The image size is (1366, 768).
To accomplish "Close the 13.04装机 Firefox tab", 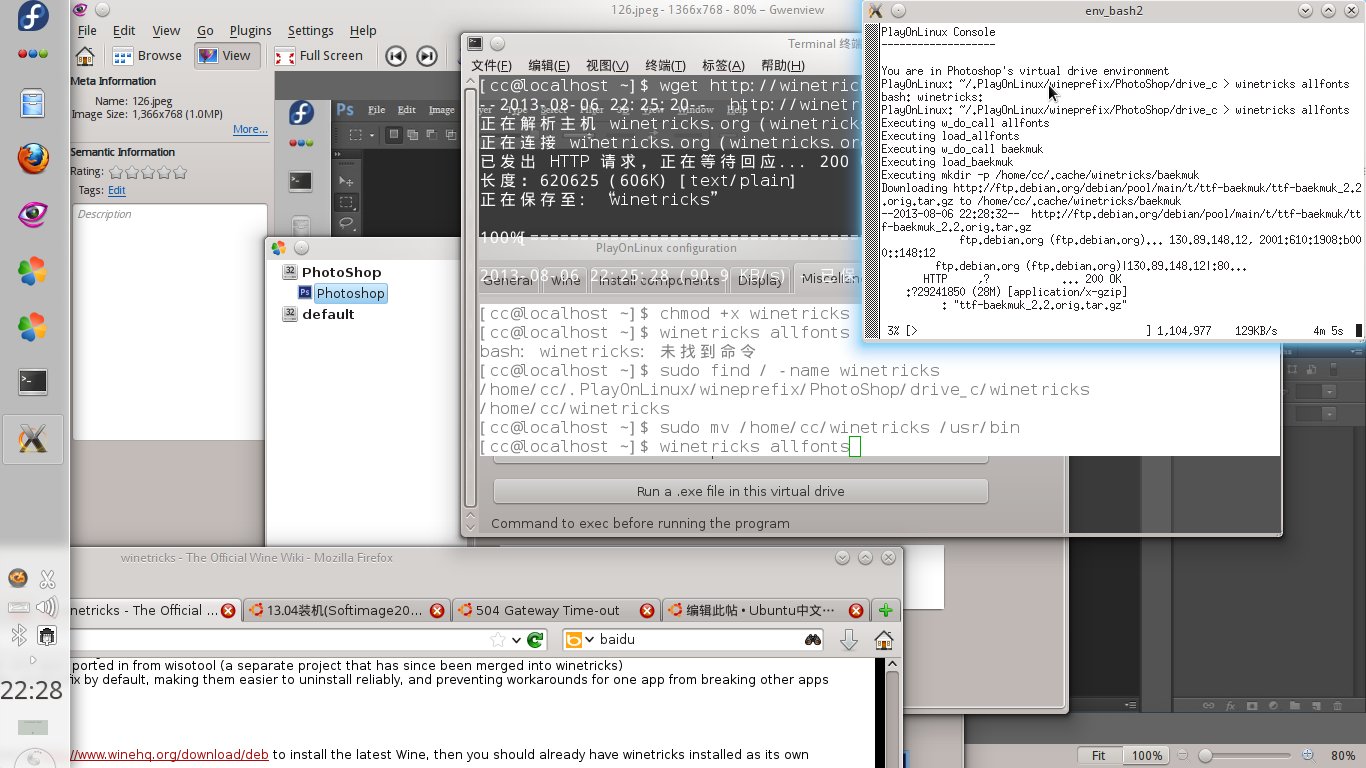I will [x=437, y=610].
